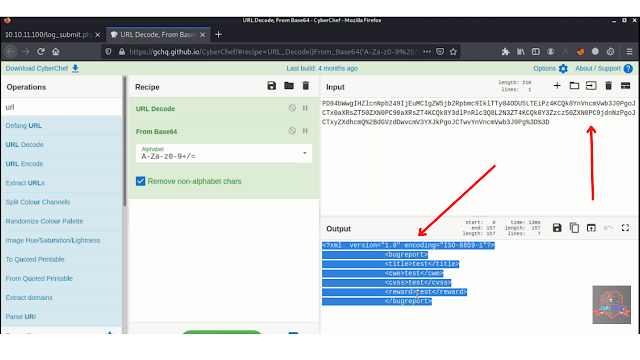640x360 pixels.
Task: Click Operations panel scrollbar
Action: [124, 141]
